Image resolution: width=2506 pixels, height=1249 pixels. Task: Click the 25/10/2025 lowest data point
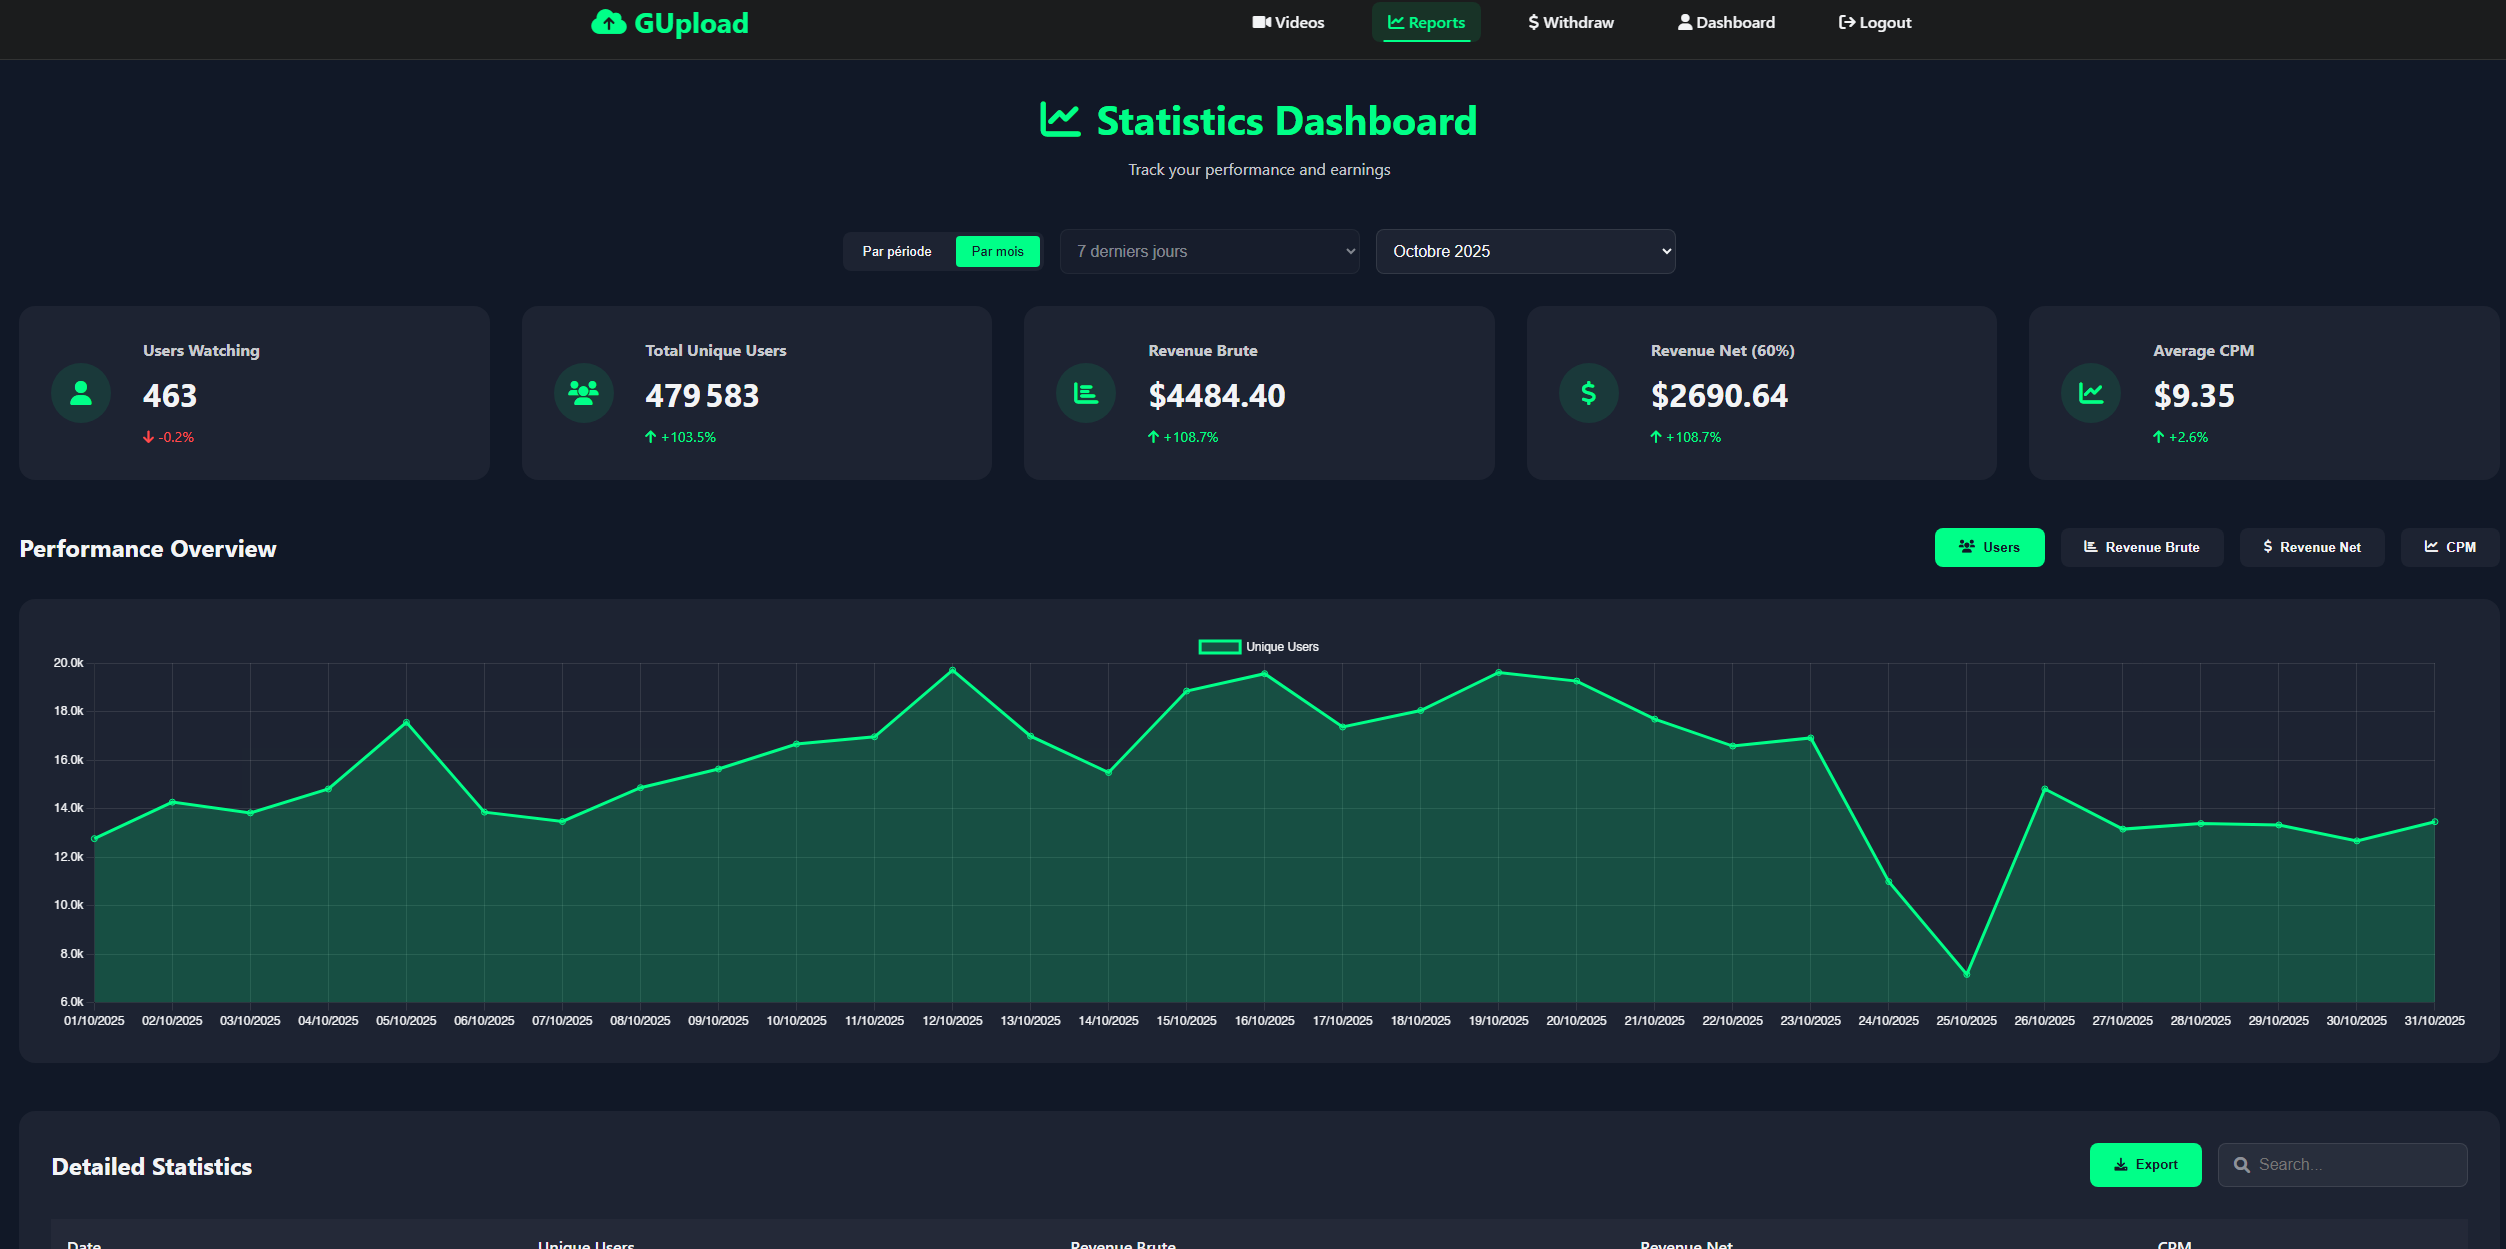[1966, 974]
